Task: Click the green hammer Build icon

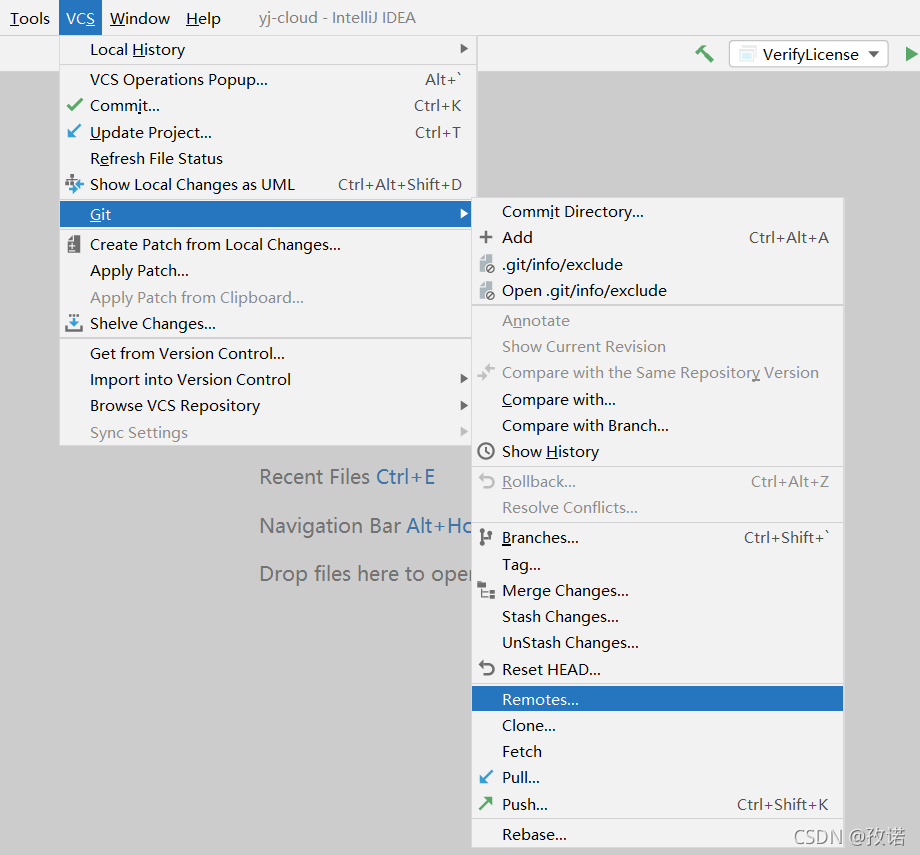Action: coord(704,54)
